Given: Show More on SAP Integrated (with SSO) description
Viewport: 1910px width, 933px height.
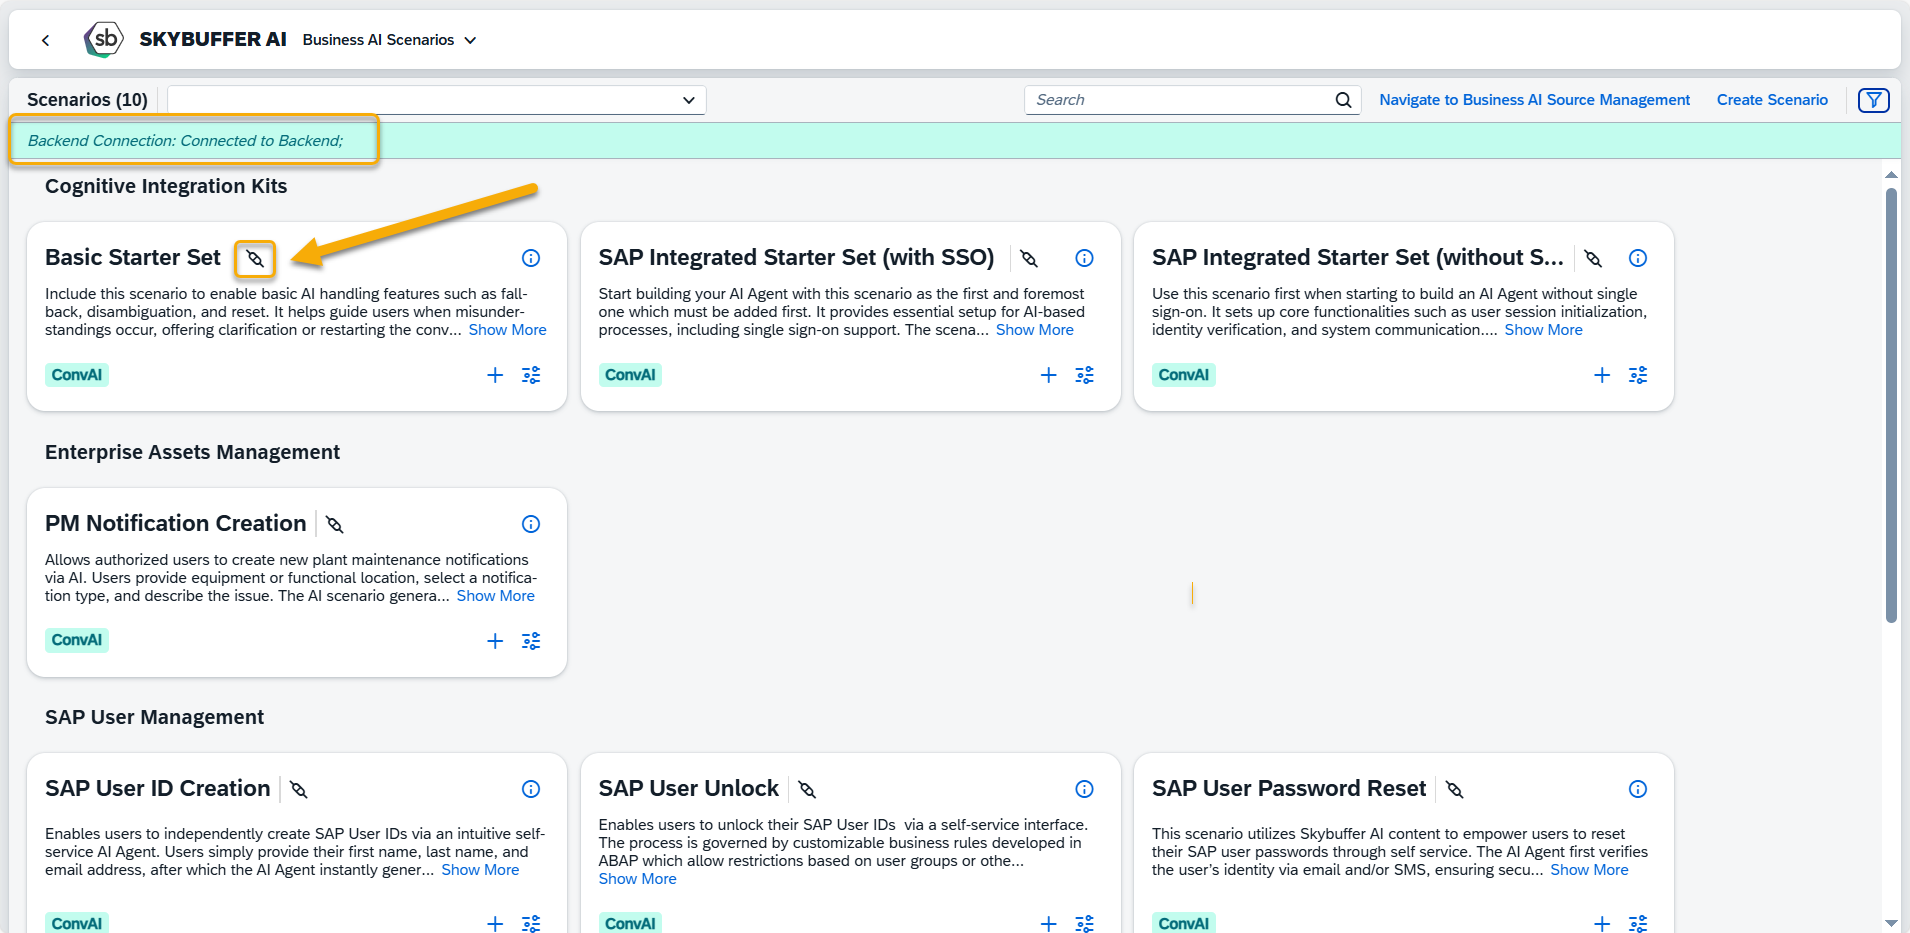Looking at the screenshot, I should [1034, 330].
